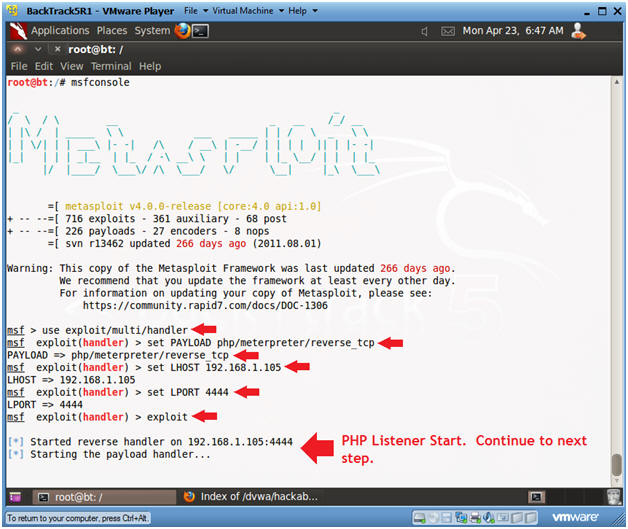Click the workspace switcher terminal thumbnail

536,497
